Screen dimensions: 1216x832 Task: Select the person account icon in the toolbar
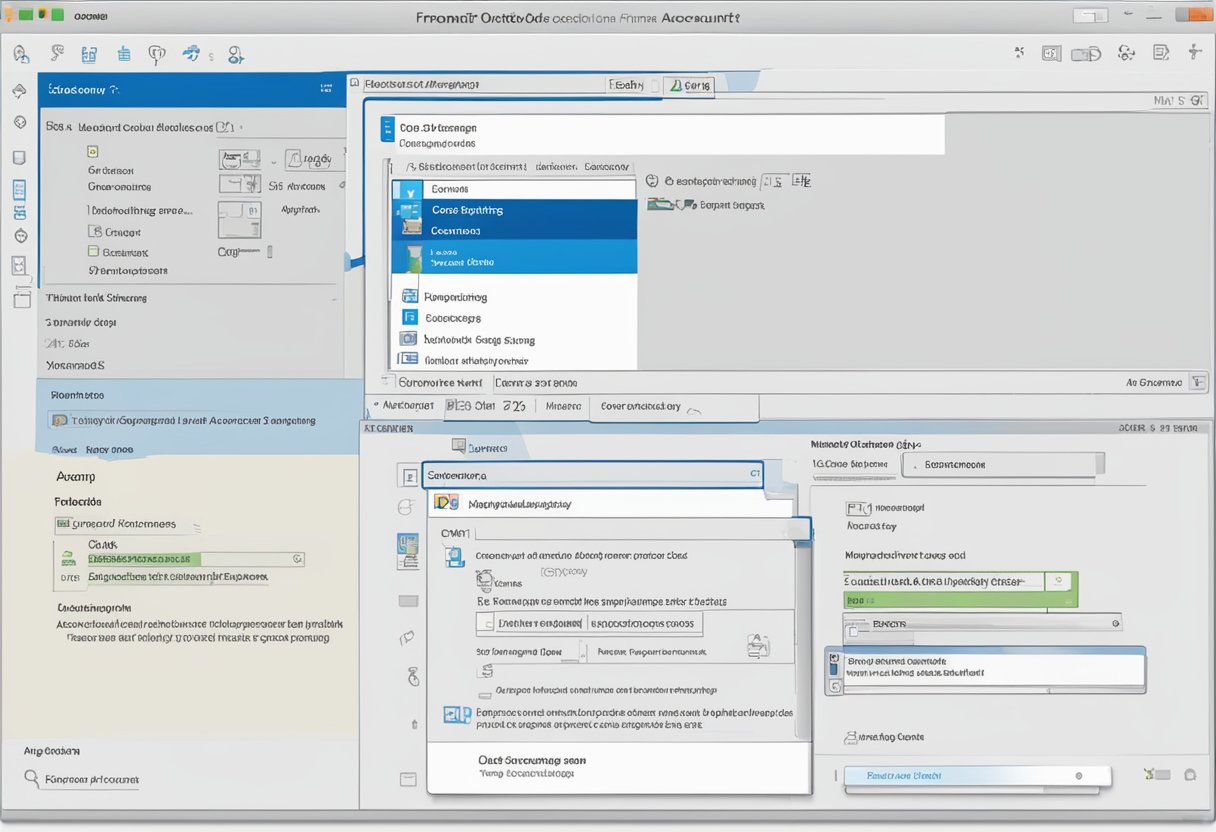(x=236, y=55)
